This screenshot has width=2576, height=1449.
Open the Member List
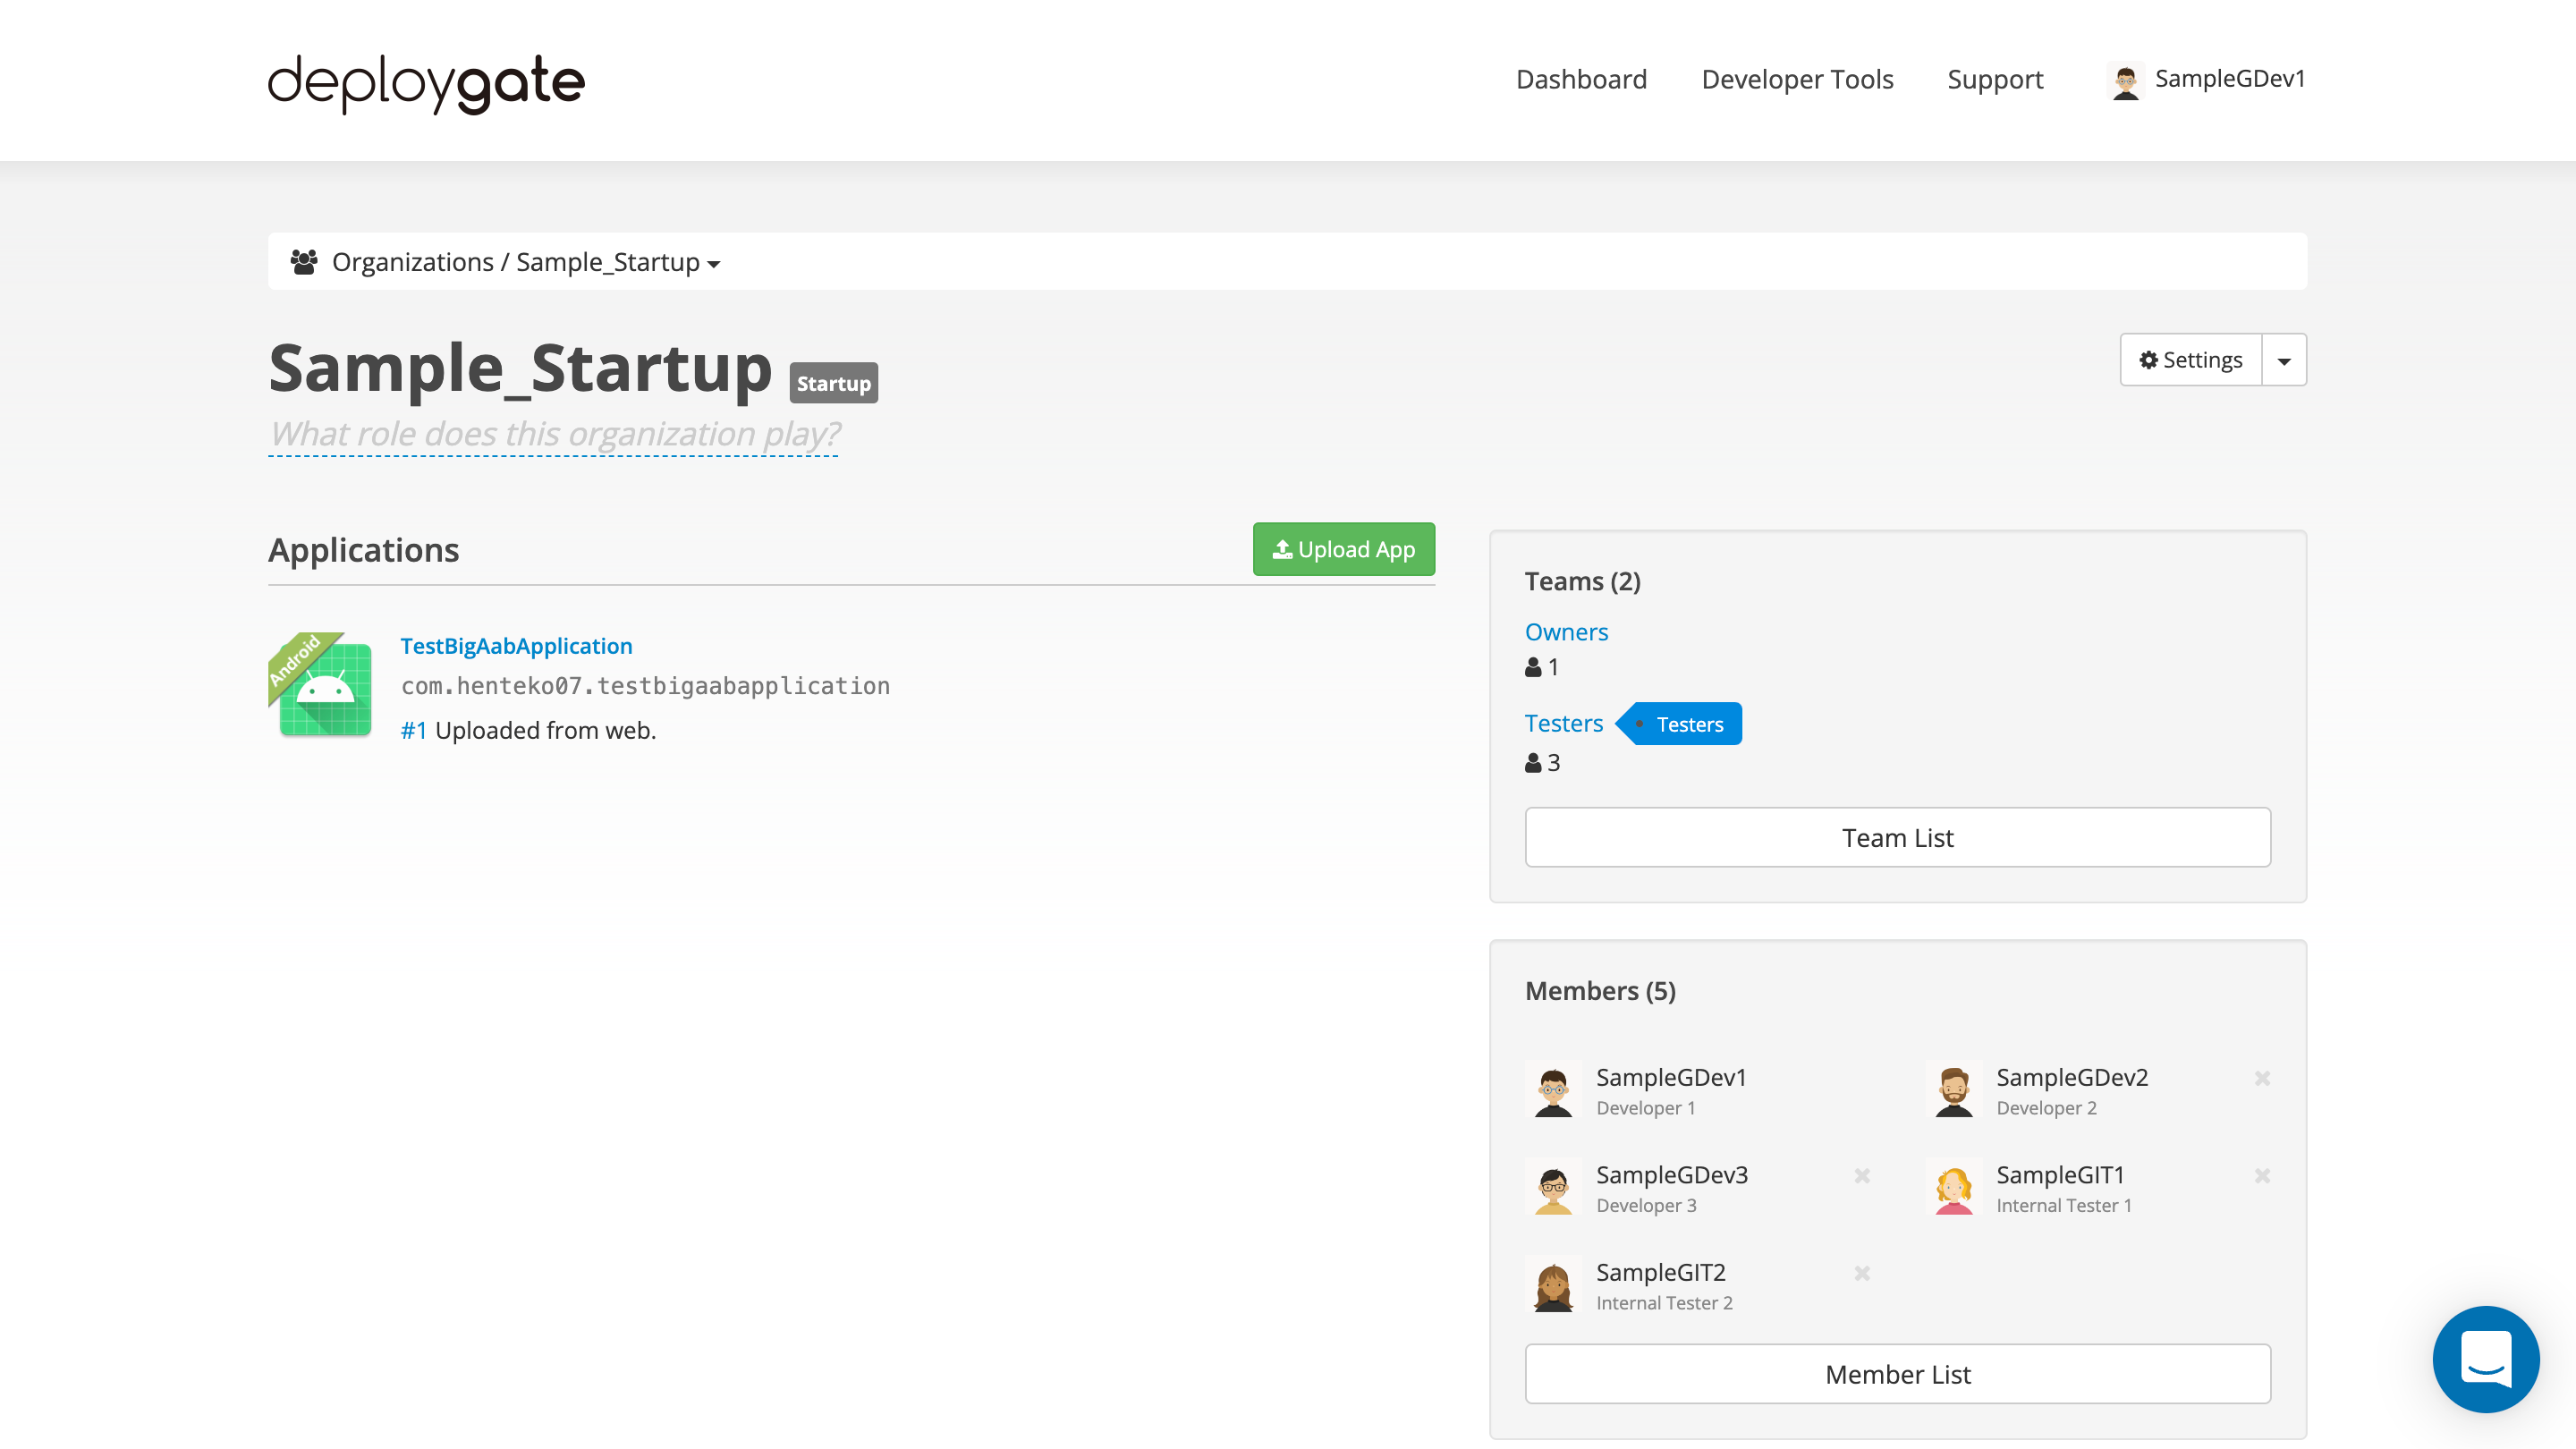(1897, 1374)
